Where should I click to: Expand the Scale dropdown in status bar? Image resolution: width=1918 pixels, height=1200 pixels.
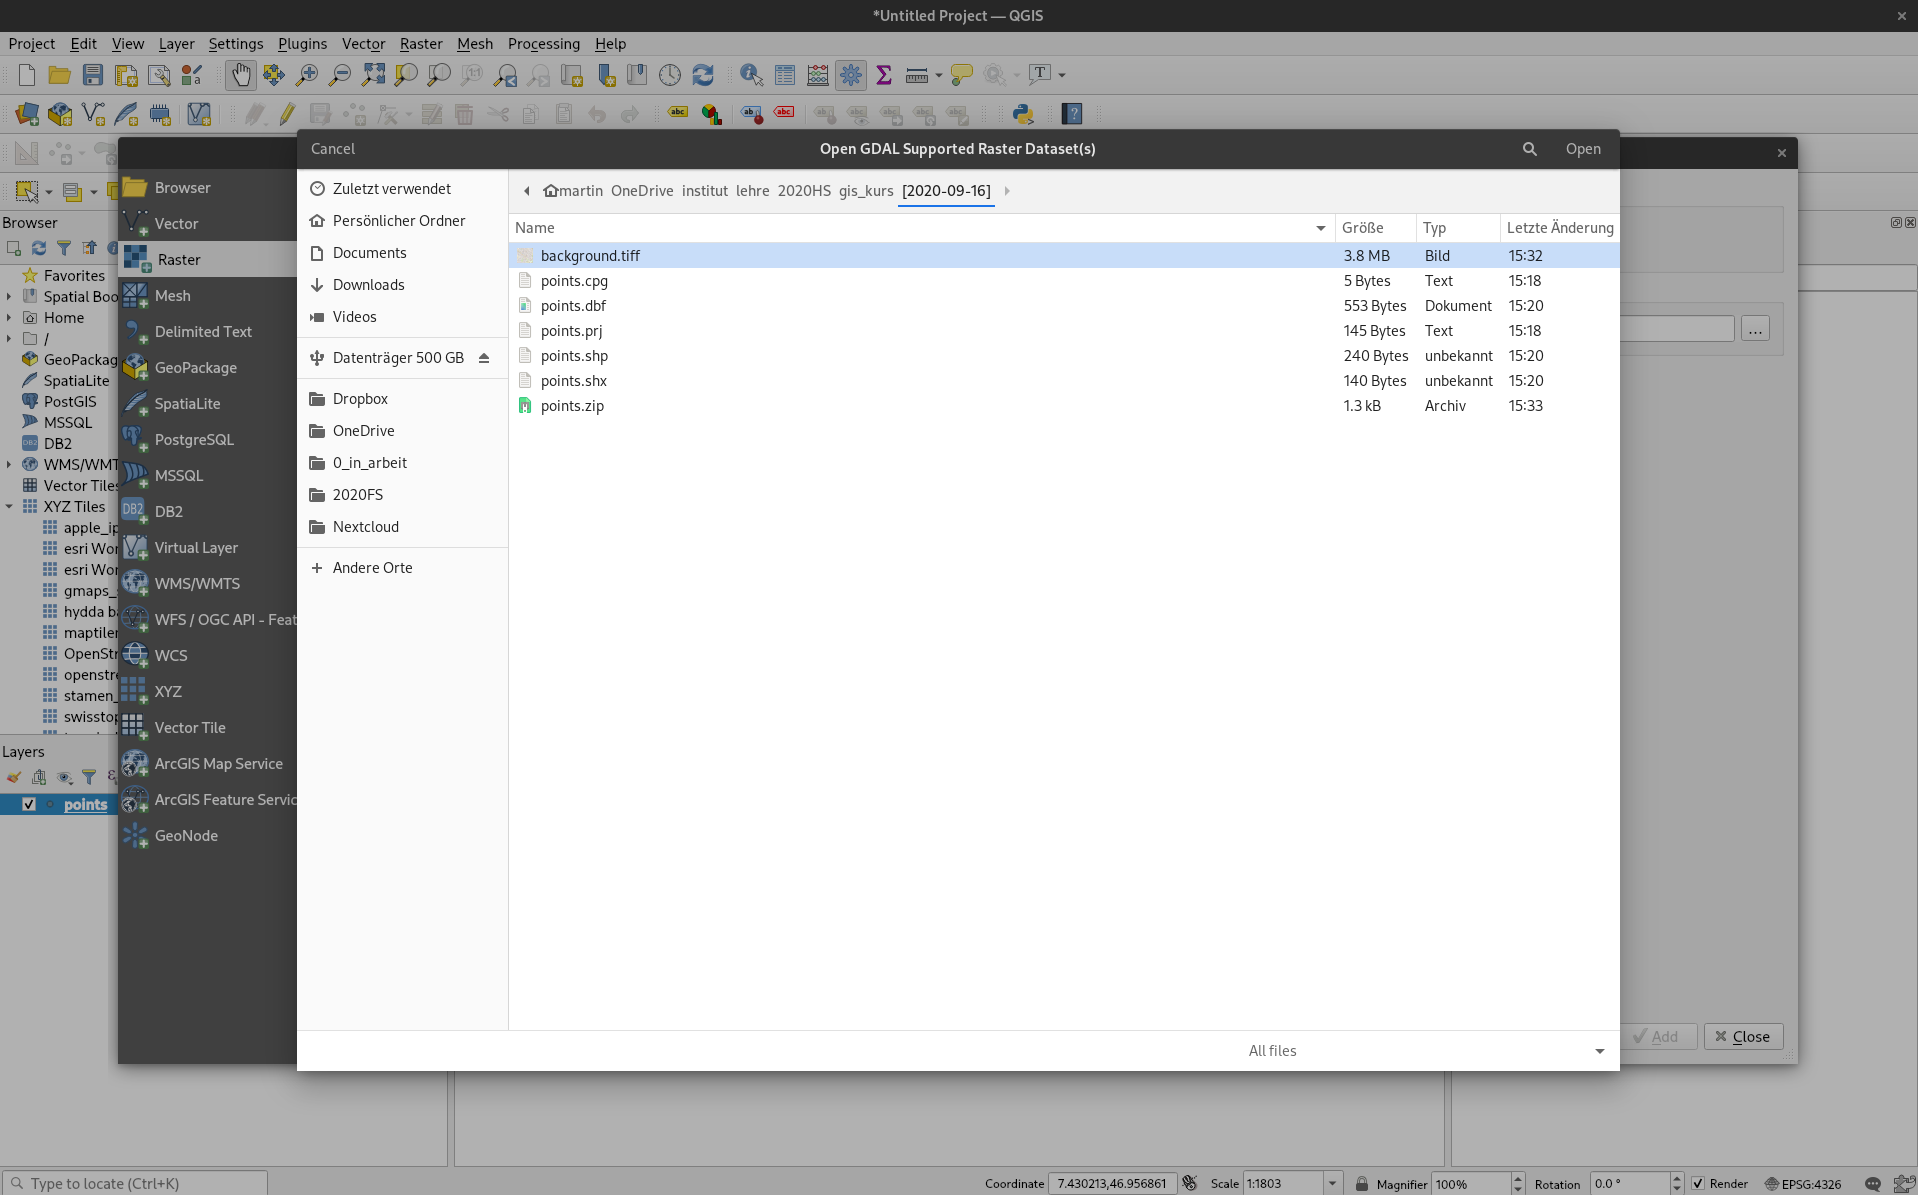[1332, 1184]
